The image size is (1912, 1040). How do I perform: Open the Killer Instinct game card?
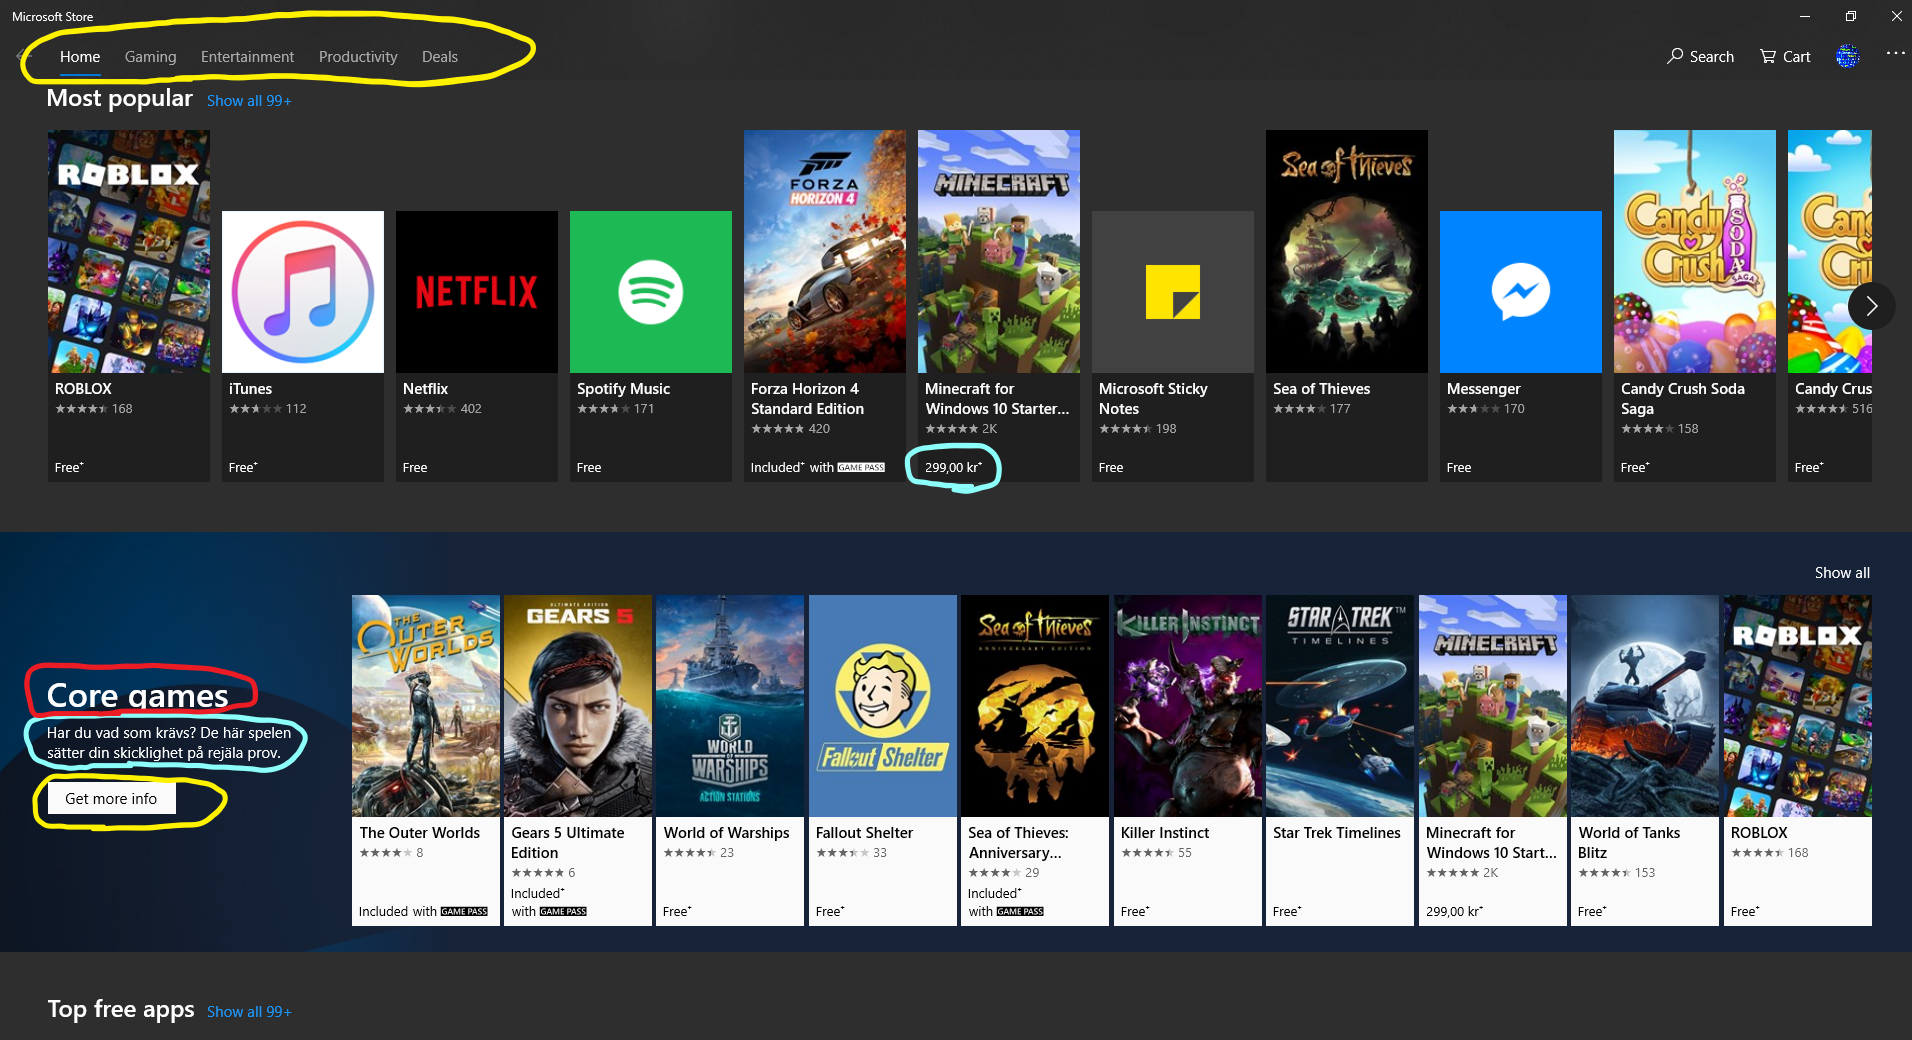coord(1188,760)
